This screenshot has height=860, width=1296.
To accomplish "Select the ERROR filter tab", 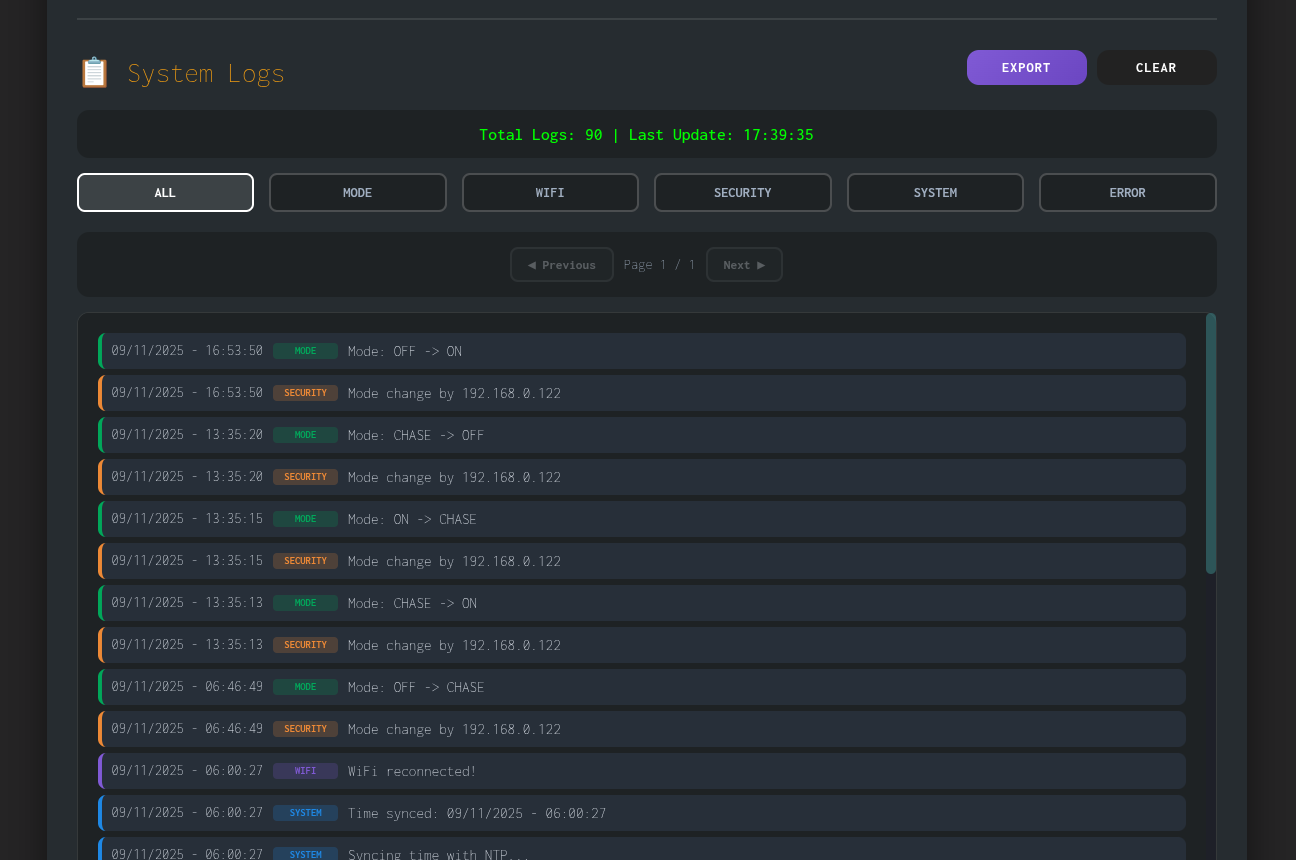I will click(1127, 192).
